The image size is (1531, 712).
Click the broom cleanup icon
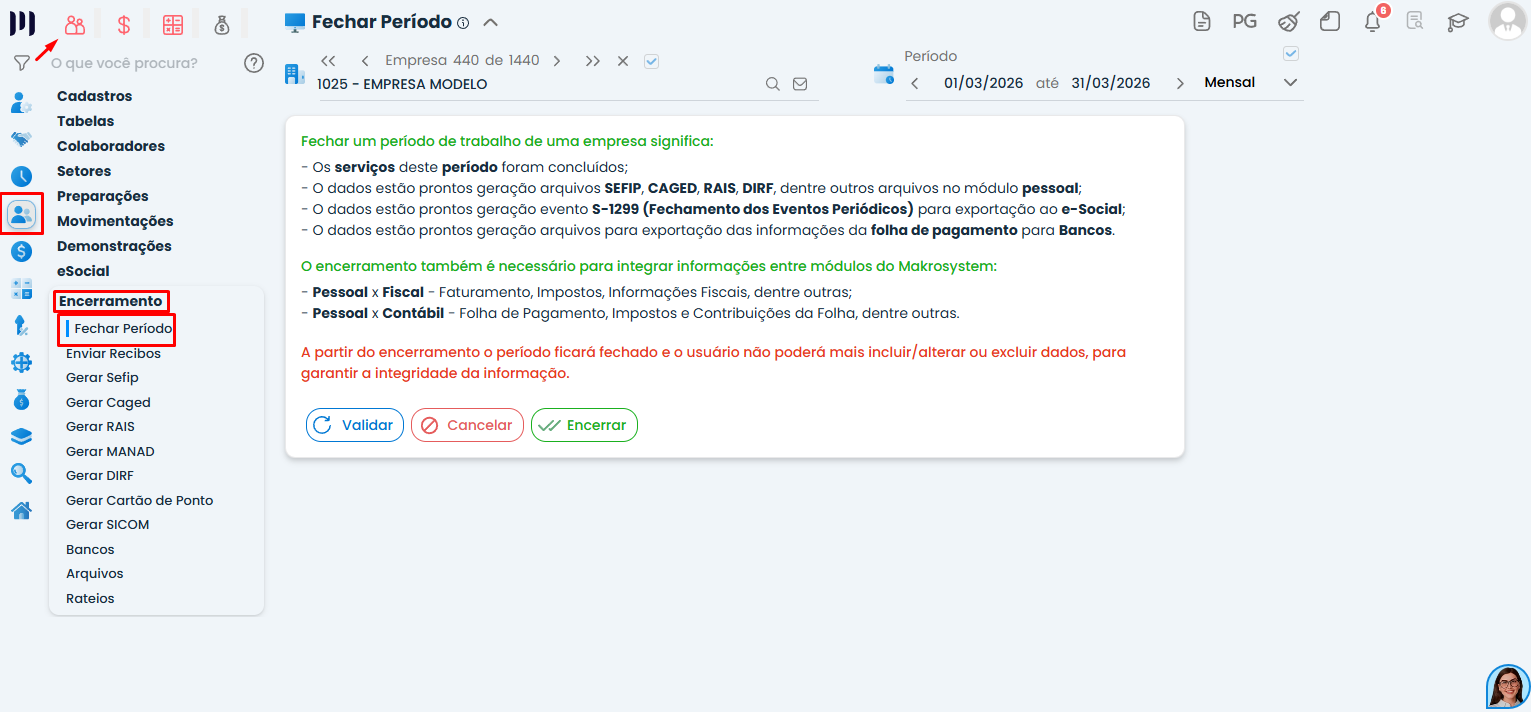pos(1289,21)
